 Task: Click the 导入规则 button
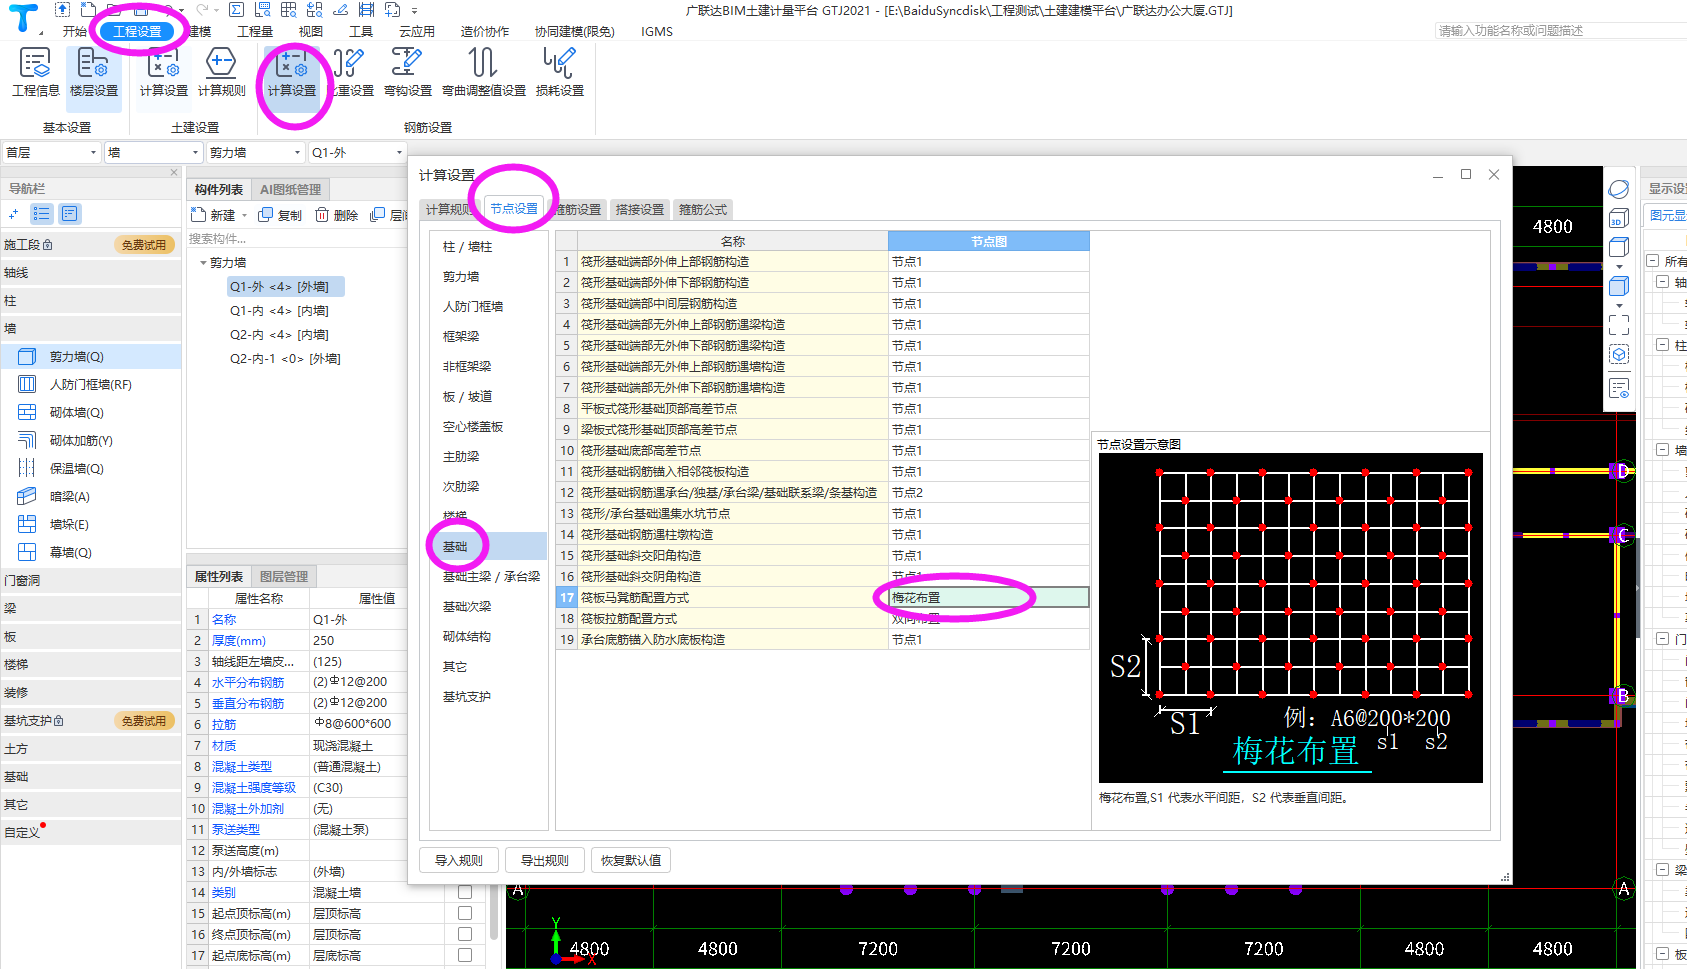pos(459,860)
